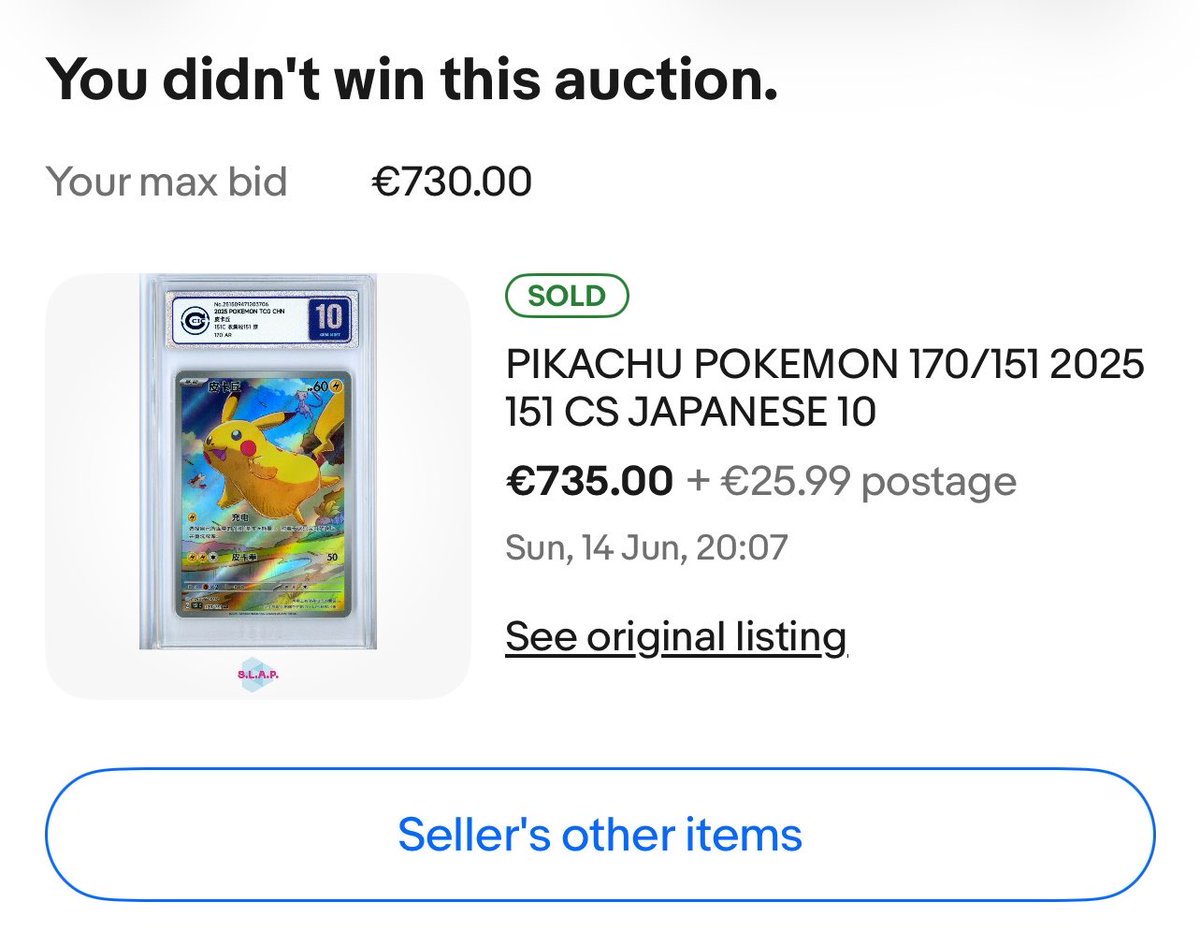Tap the green SOLD badge
1200x931 pixels.
[567, 296]
